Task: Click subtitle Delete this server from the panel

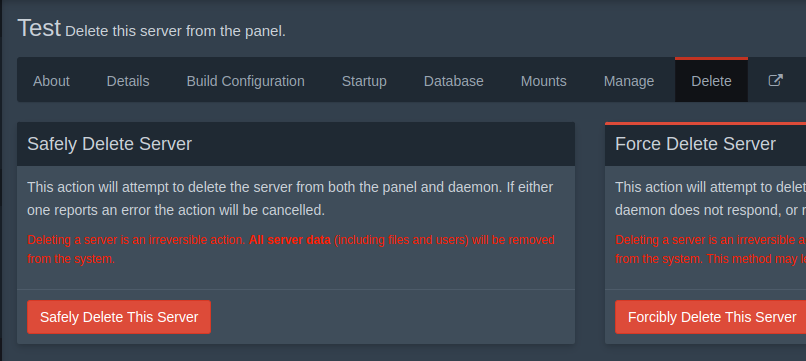Action: 175,31
